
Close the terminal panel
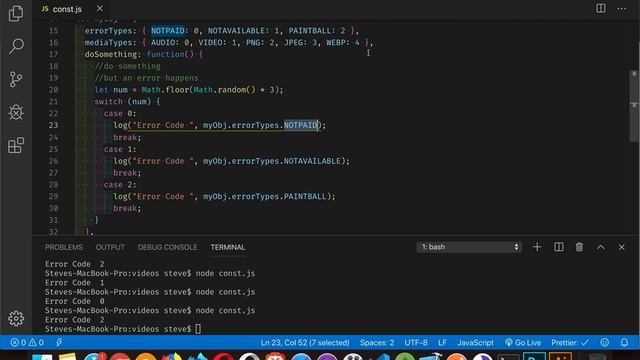[x=621, y=247]
